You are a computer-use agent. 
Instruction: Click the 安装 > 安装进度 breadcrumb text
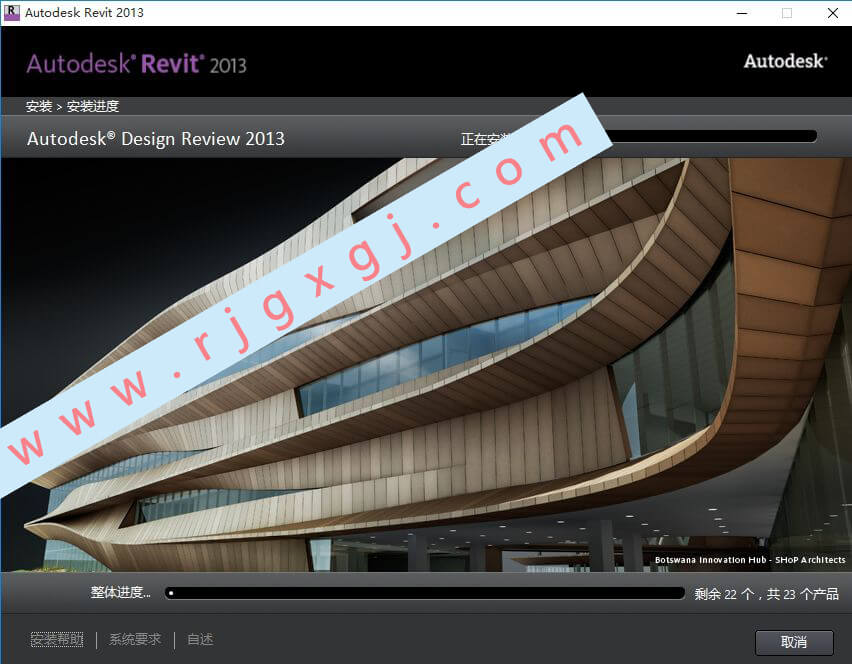point(72,106)
